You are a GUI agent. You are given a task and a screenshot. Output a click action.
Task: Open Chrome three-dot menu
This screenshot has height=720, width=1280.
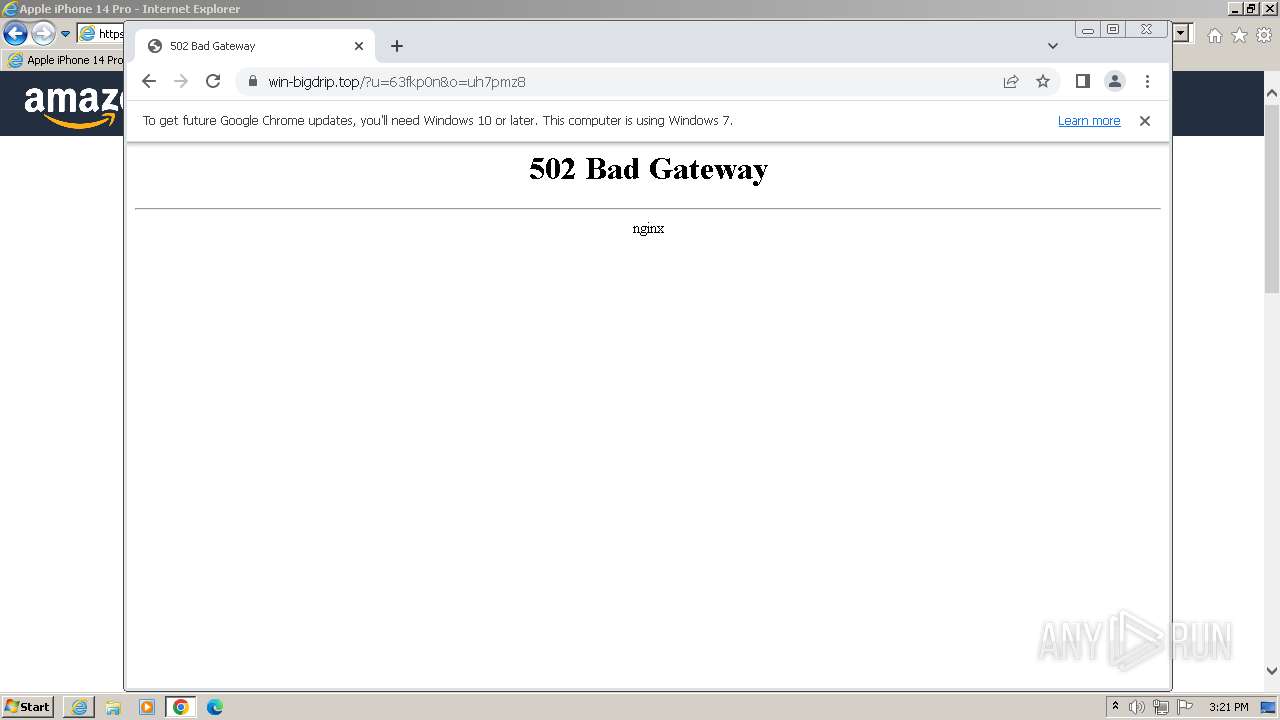tap(1147, 82)
